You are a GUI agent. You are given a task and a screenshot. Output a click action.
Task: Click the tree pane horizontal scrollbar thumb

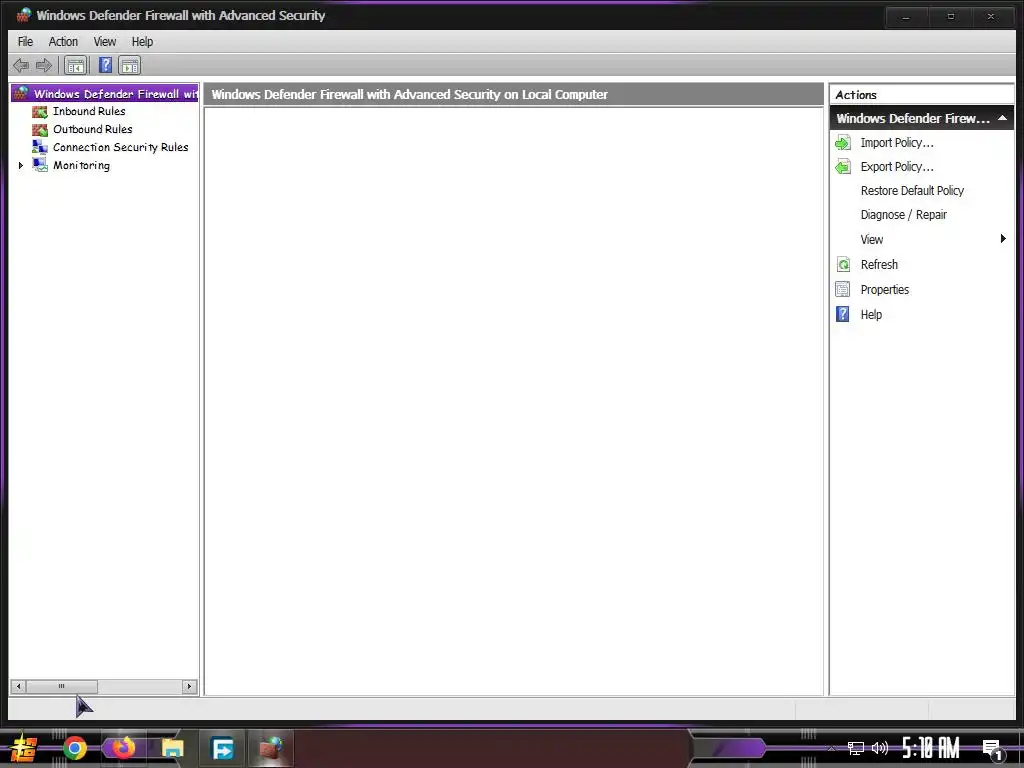(61, 686)
